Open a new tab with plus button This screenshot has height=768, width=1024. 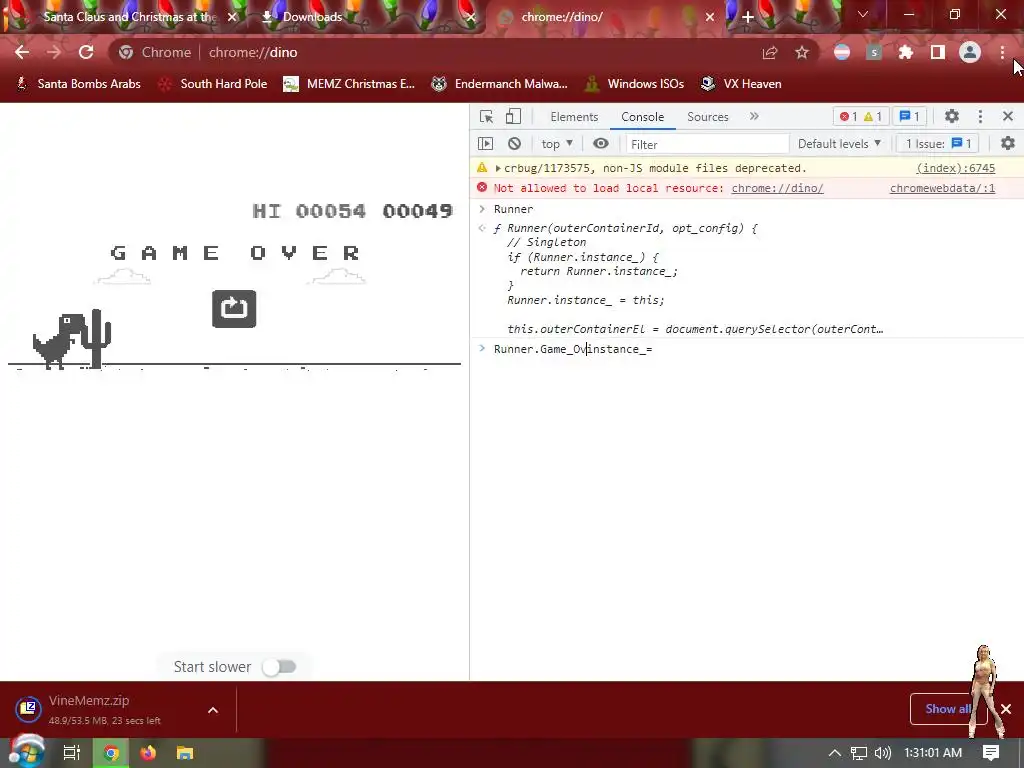pyautogui.click(x=748, y=17)
